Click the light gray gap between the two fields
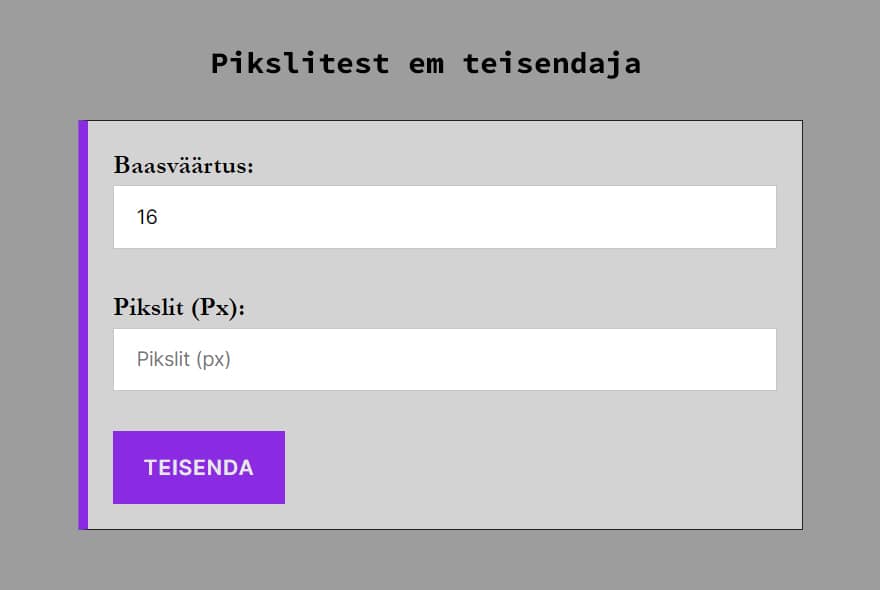Screen dimensions: 880x590 click(x=445, y=275)
